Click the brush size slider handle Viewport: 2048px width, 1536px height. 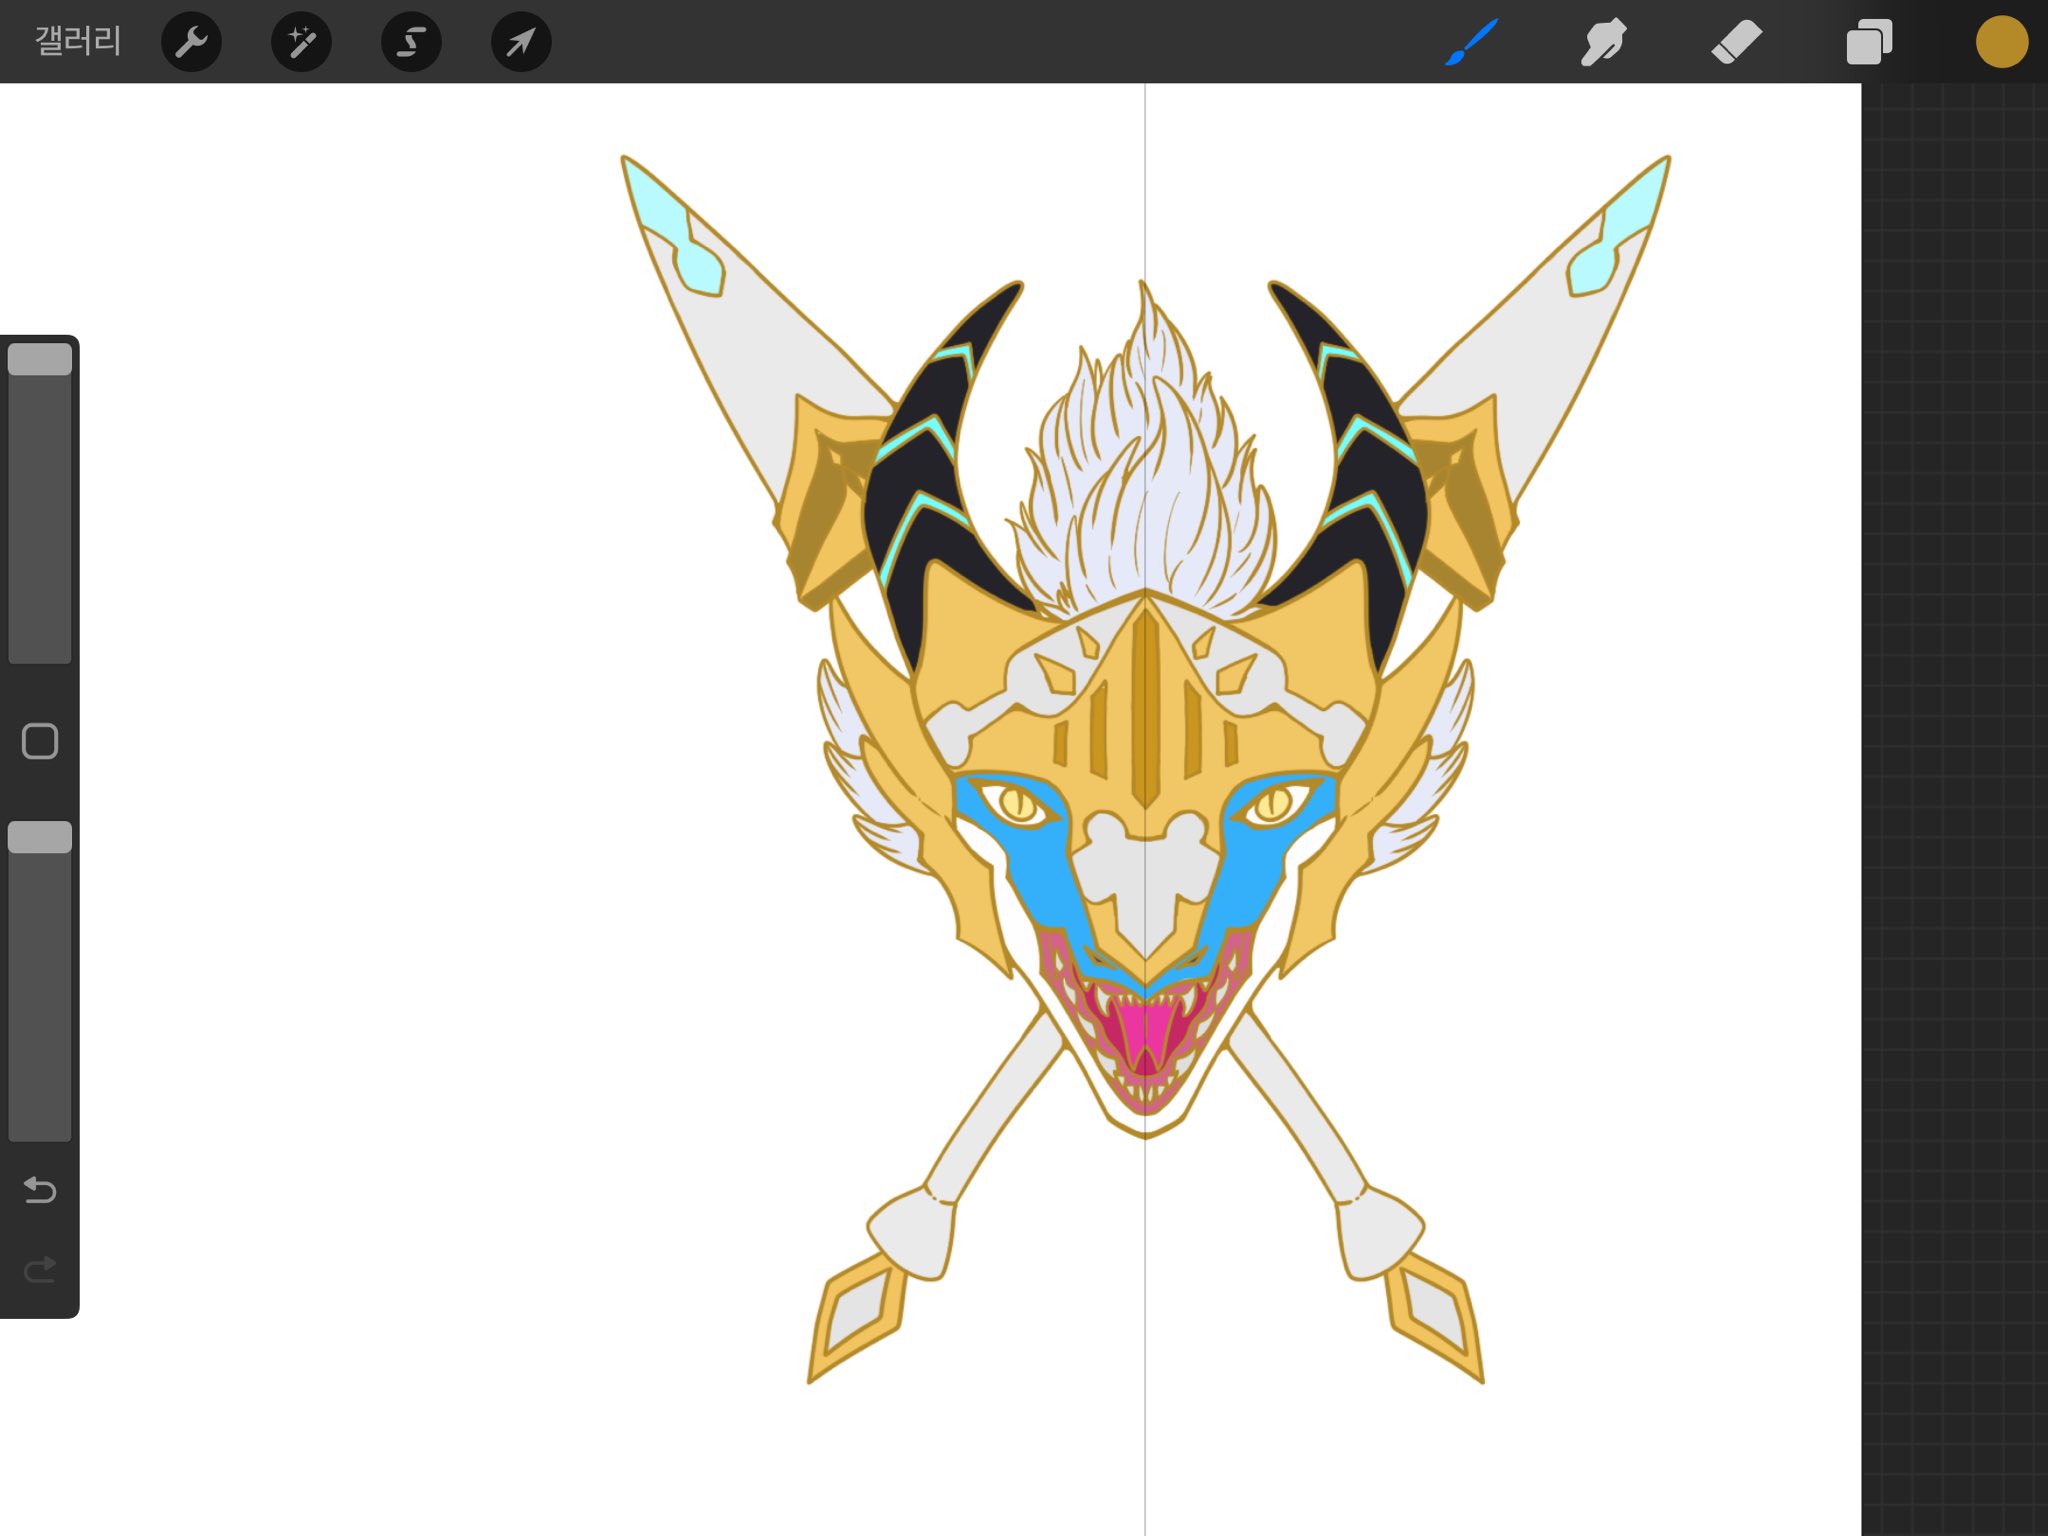(x=40, y=359)
